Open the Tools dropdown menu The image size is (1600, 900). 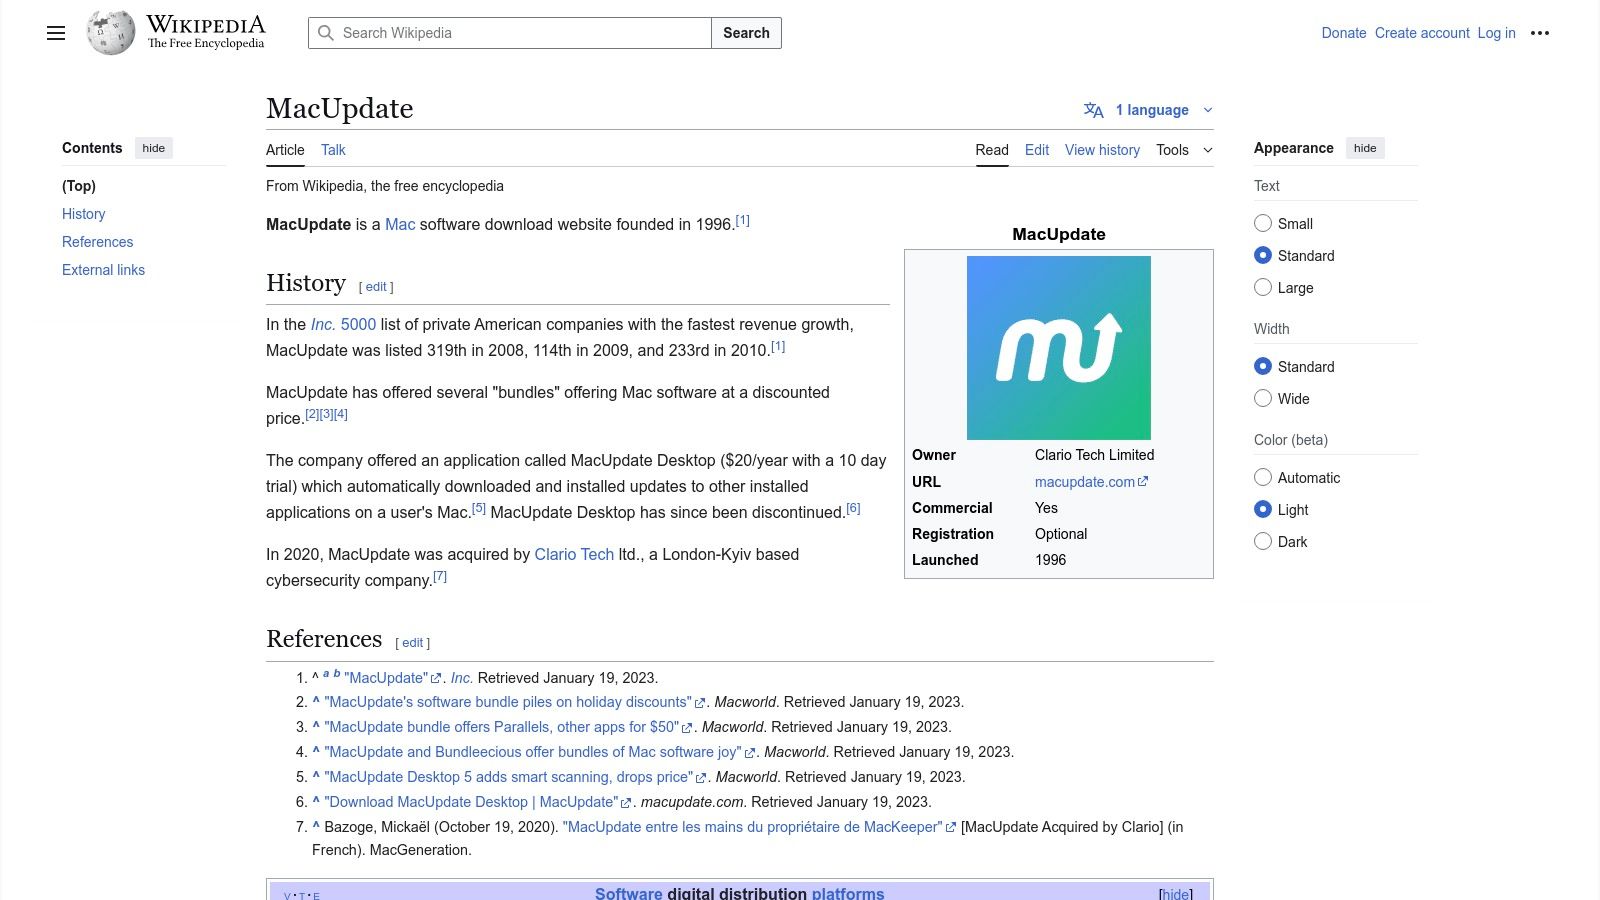(x=1184, y=150)
